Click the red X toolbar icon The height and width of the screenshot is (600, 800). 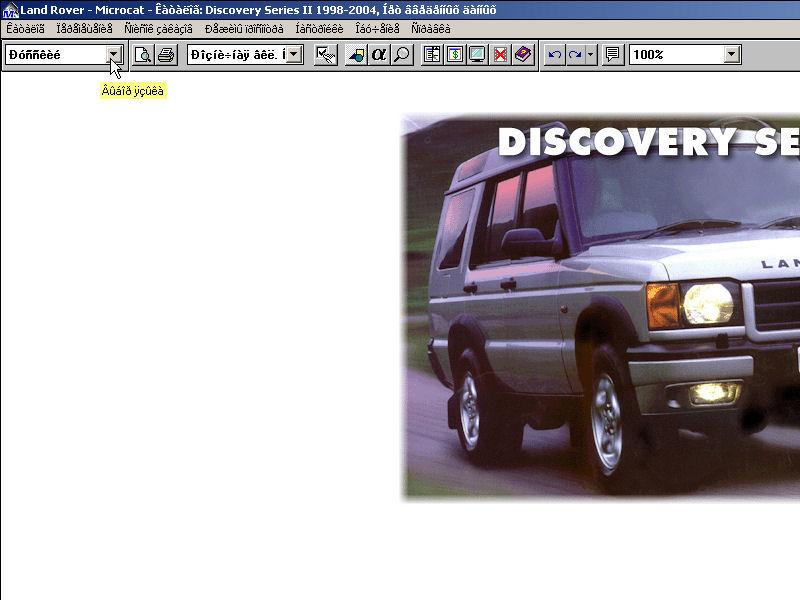pyautogui.click(x=501, y=55)
